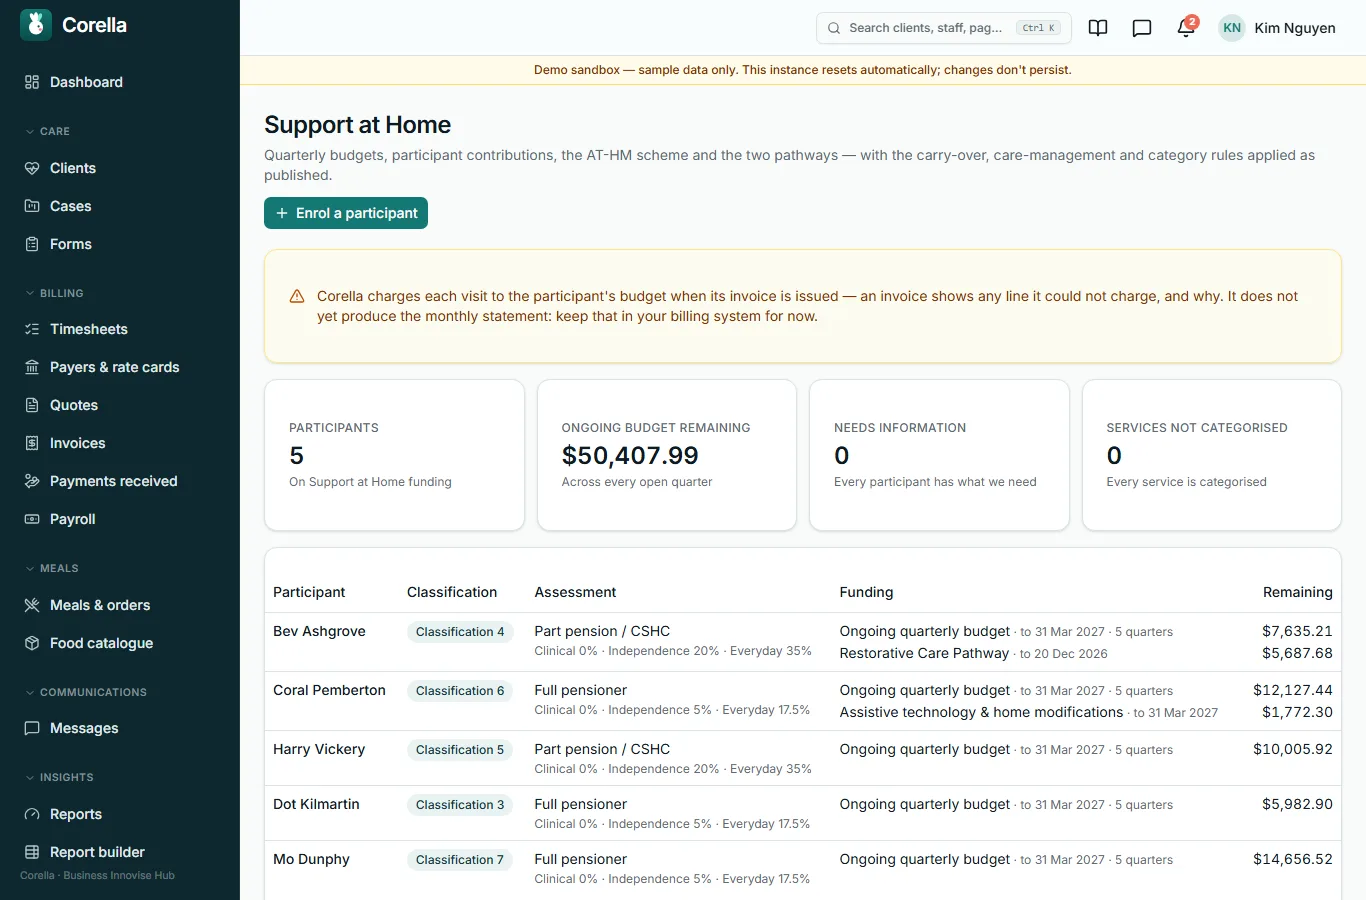Image resolution: width=1366 pixels, height=900 pixels.
Task: Click the Payroll banknote icon
Action: click(x=32, y=519)
